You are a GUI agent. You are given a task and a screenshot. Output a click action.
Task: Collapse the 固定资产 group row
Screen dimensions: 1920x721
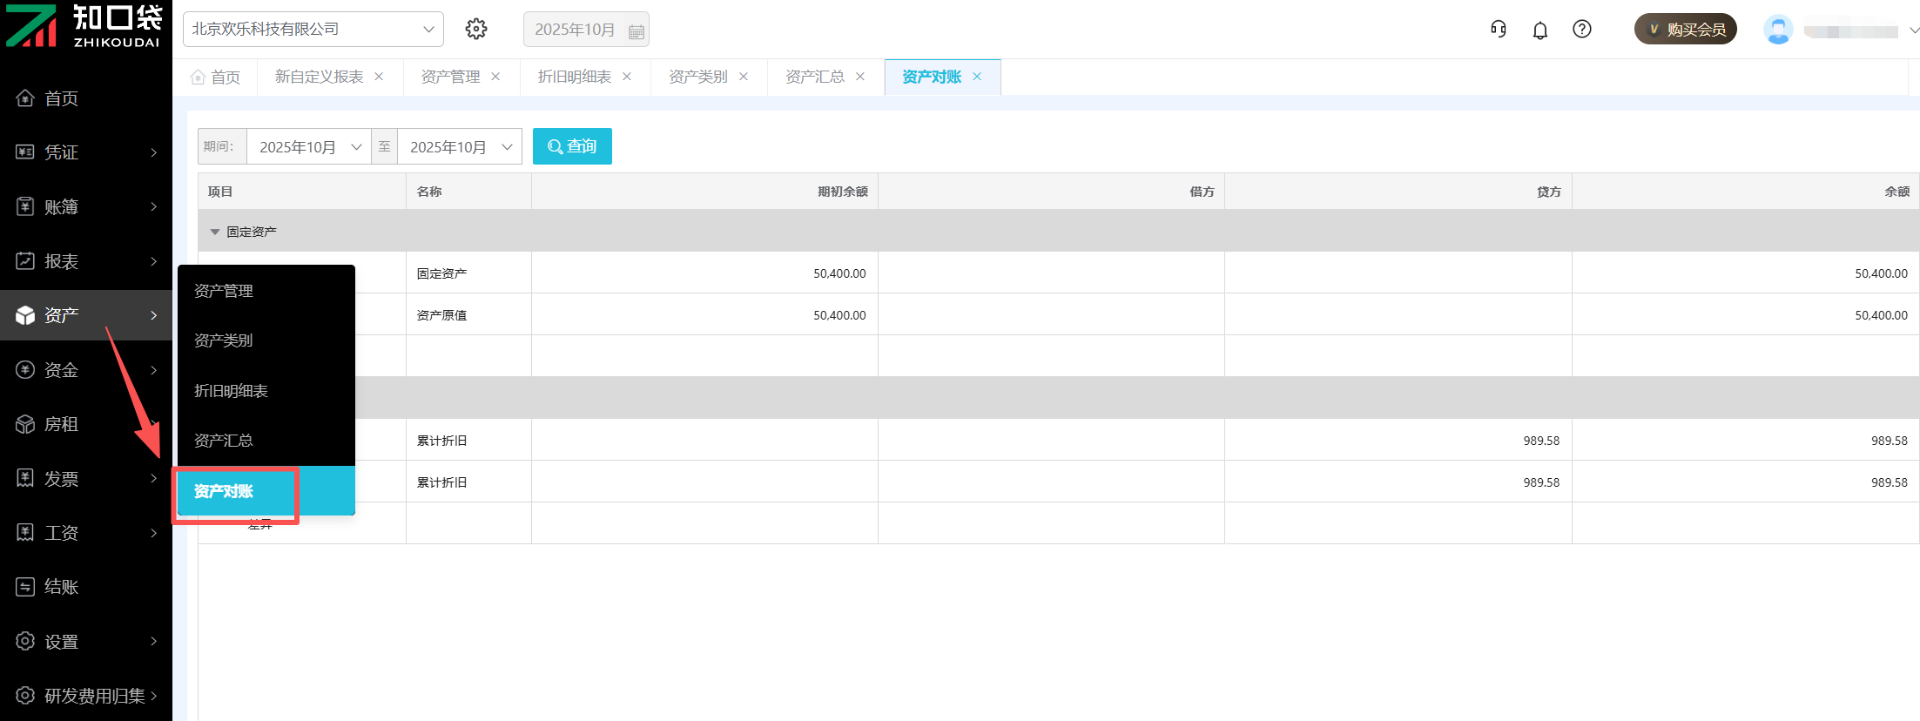pyautogui.click(x=215, y=232)
